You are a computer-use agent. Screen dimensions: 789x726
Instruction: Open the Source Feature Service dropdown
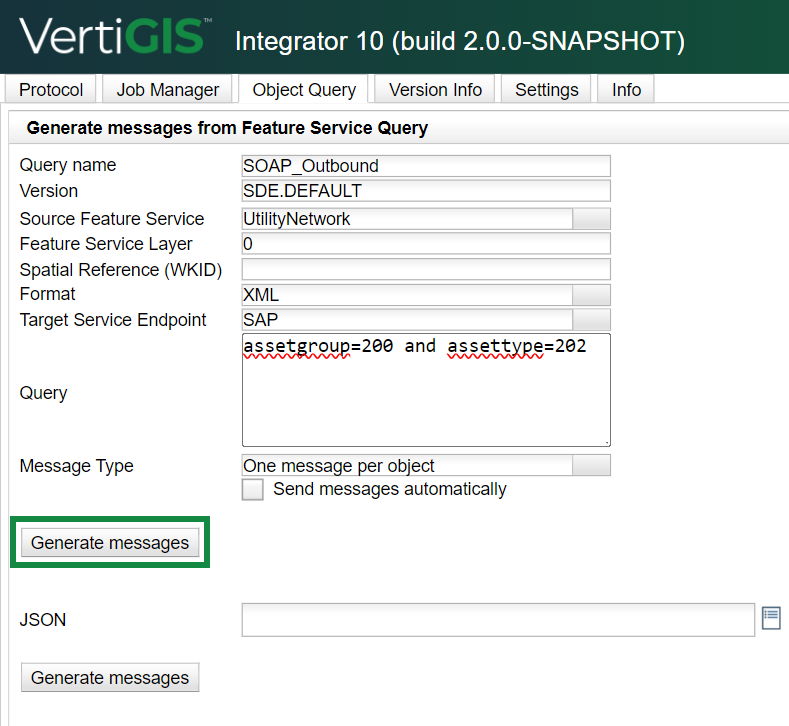[591, 219]
